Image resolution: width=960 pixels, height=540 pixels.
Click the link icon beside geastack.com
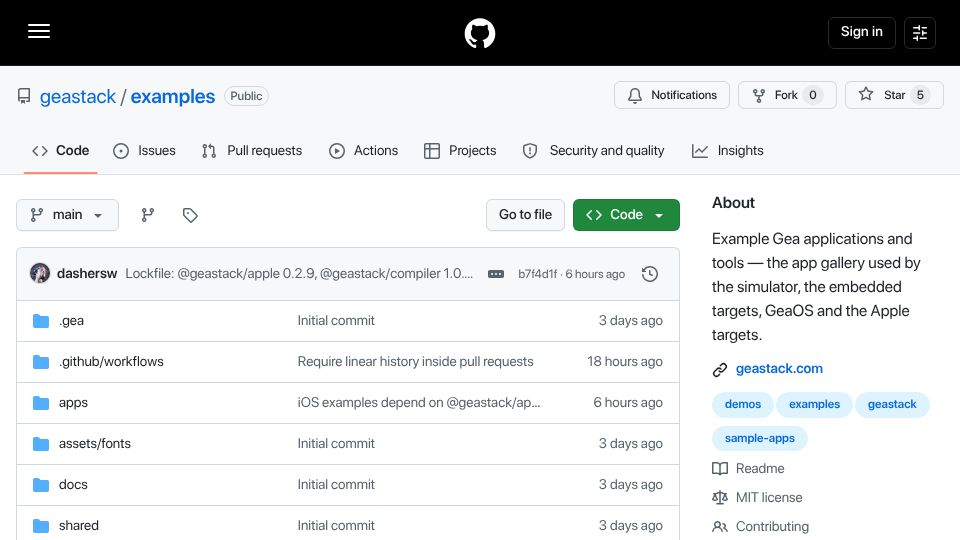click(x=720, y=369)
